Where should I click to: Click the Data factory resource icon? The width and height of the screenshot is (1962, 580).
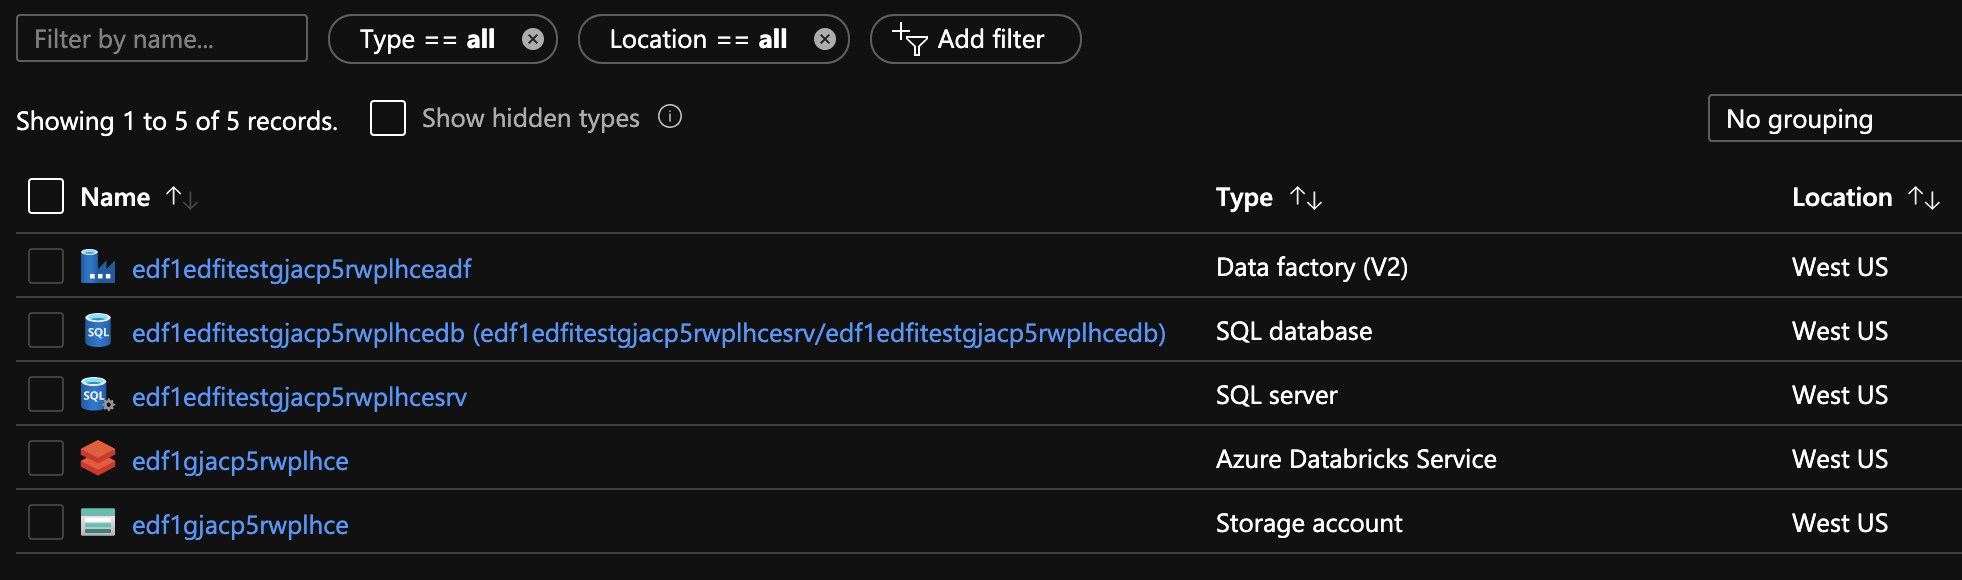click(98, 267)
